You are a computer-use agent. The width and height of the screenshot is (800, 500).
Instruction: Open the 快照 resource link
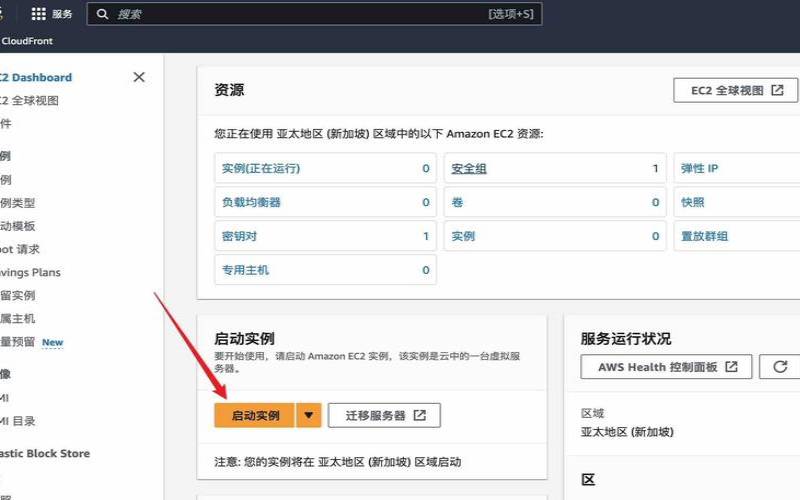[692, 203]
